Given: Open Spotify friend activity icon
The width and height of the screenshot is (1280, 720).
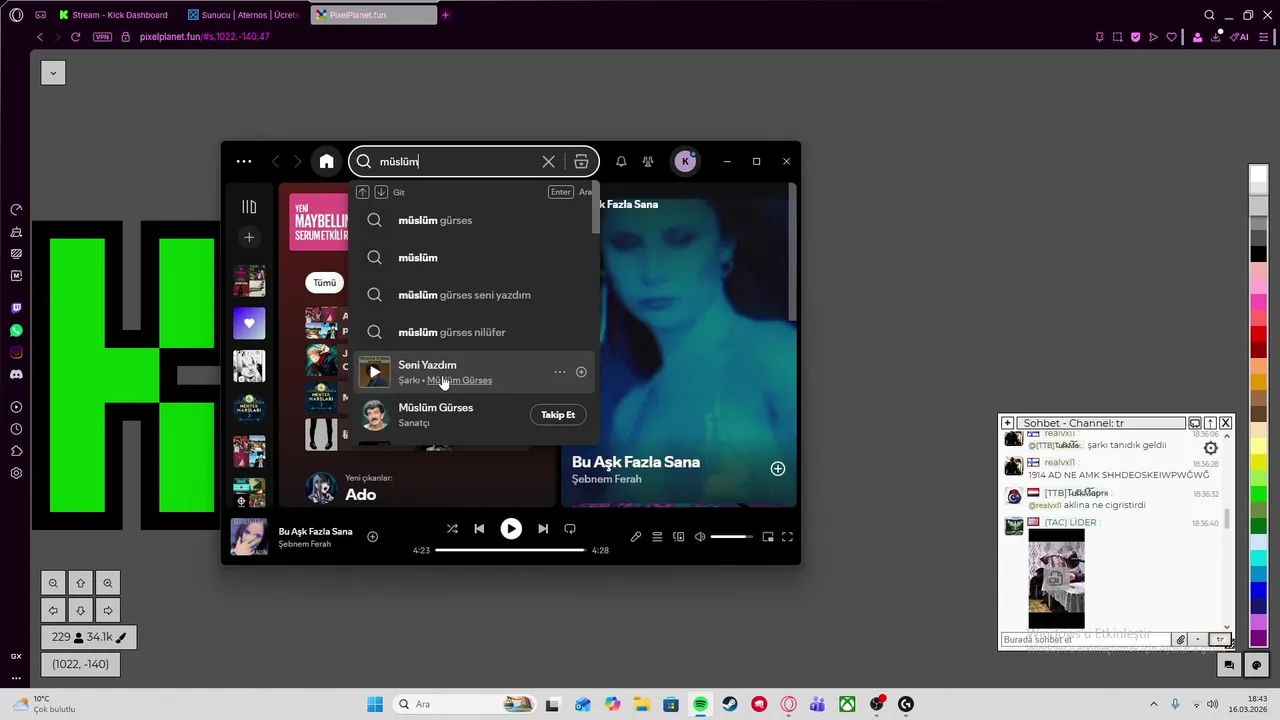Looking at the screenshot, I should point(648,161).
